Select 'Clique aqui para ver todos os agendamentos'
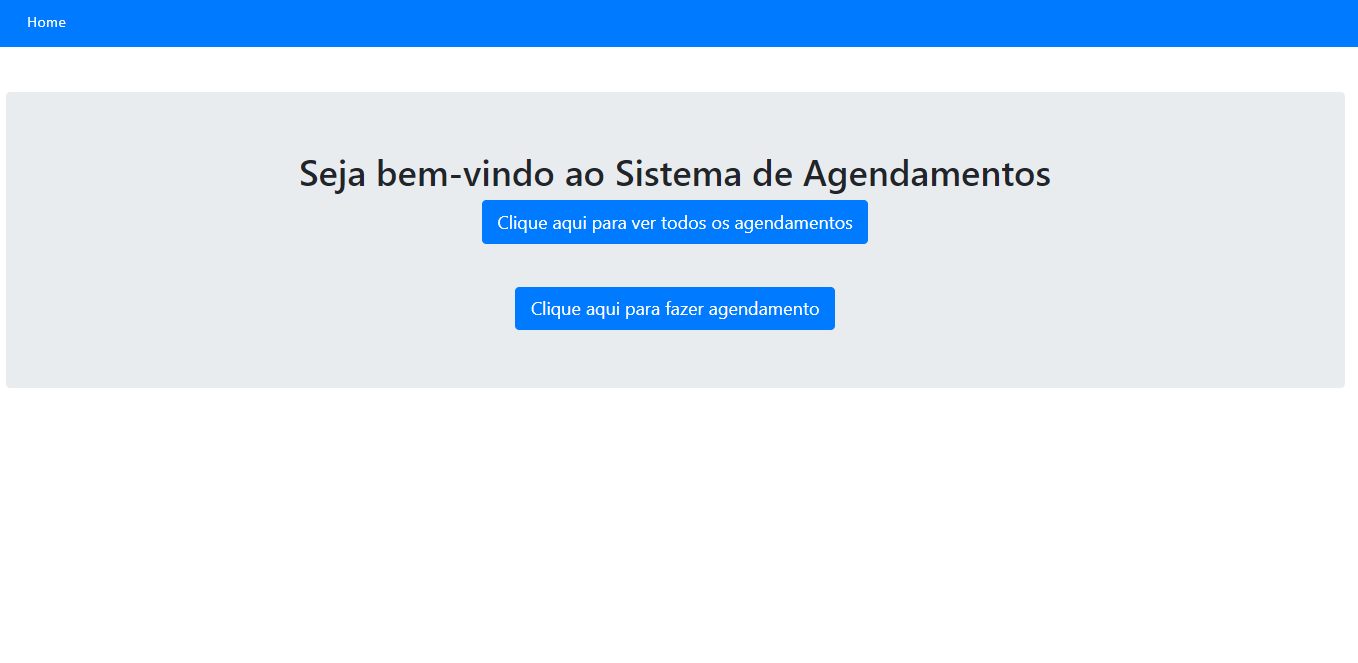 675,221
